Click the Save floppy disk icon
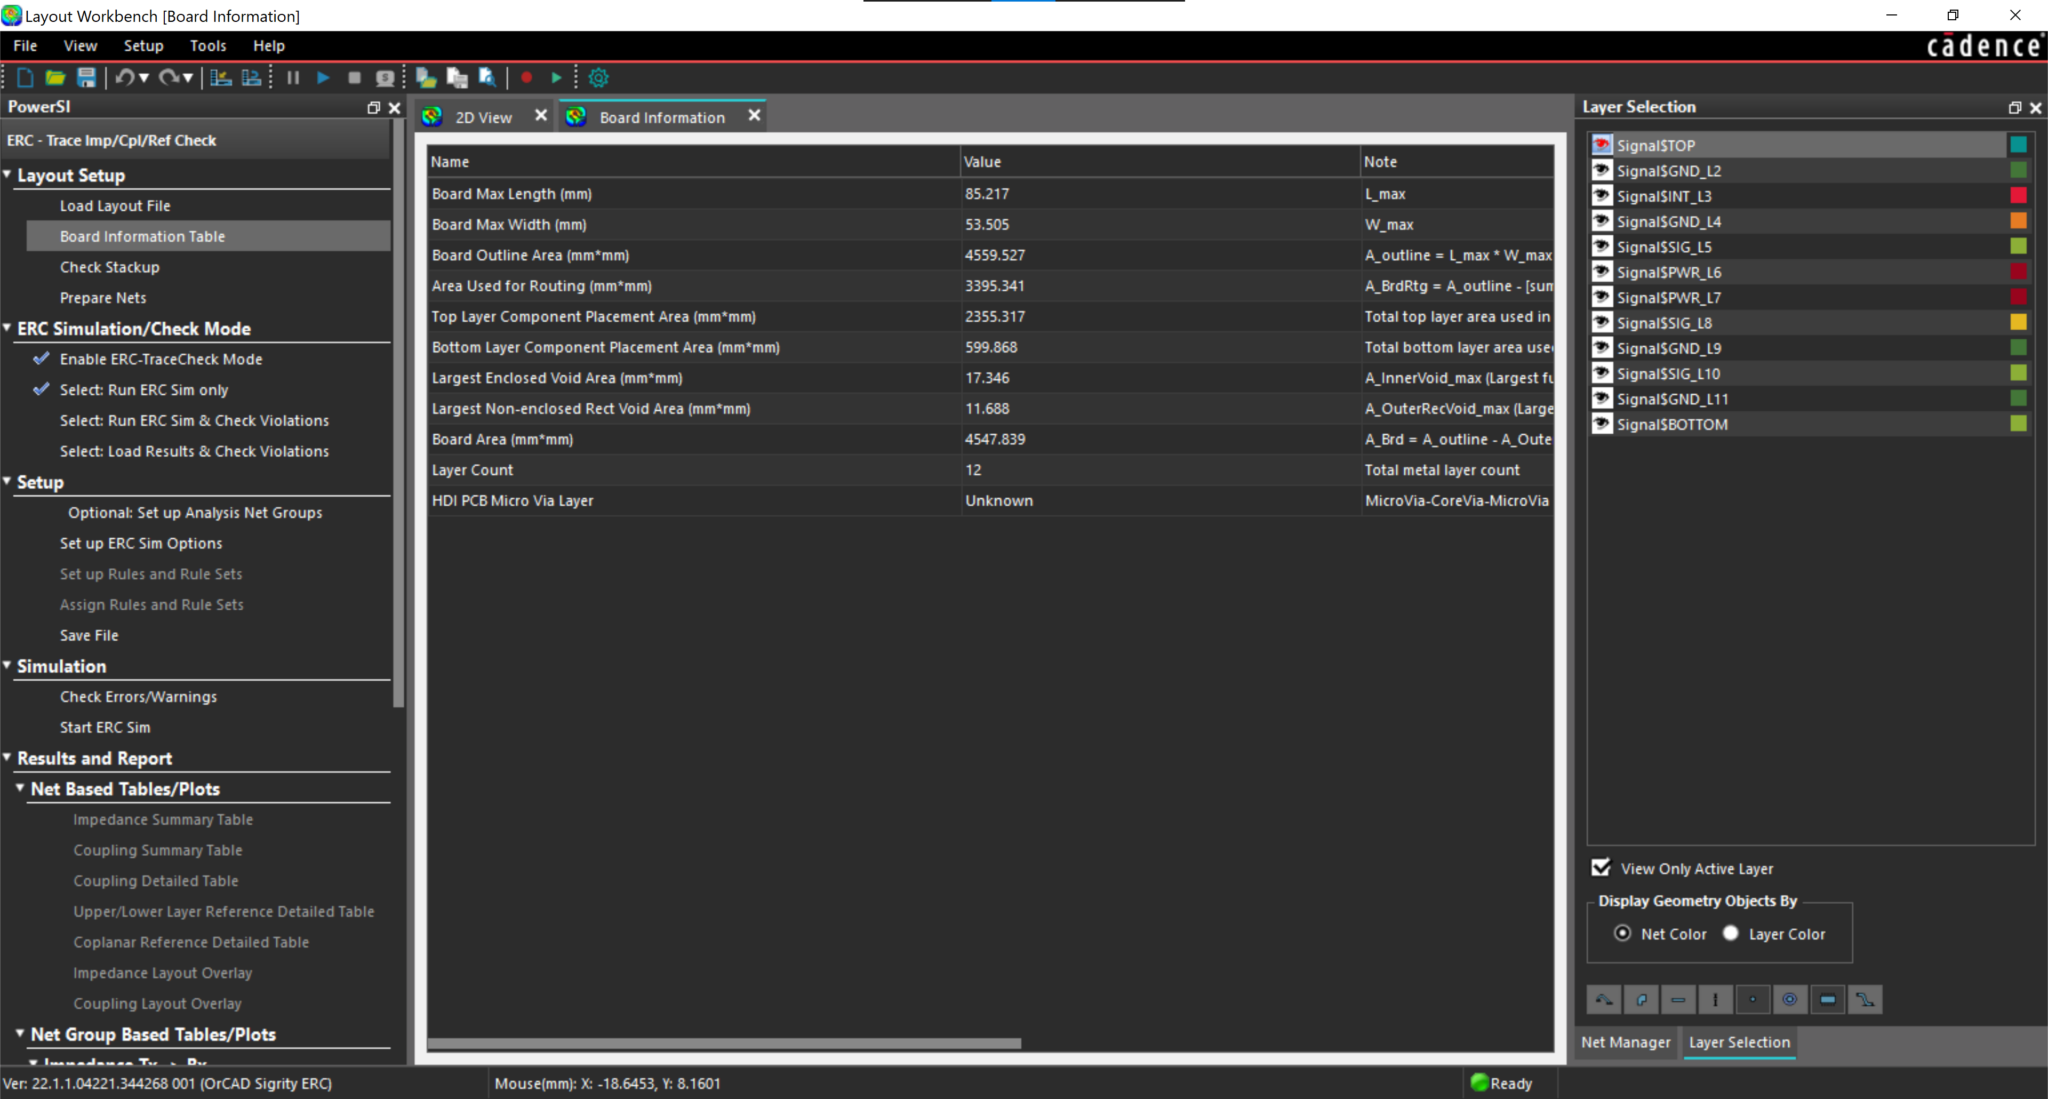 click(x=86, y=78)
